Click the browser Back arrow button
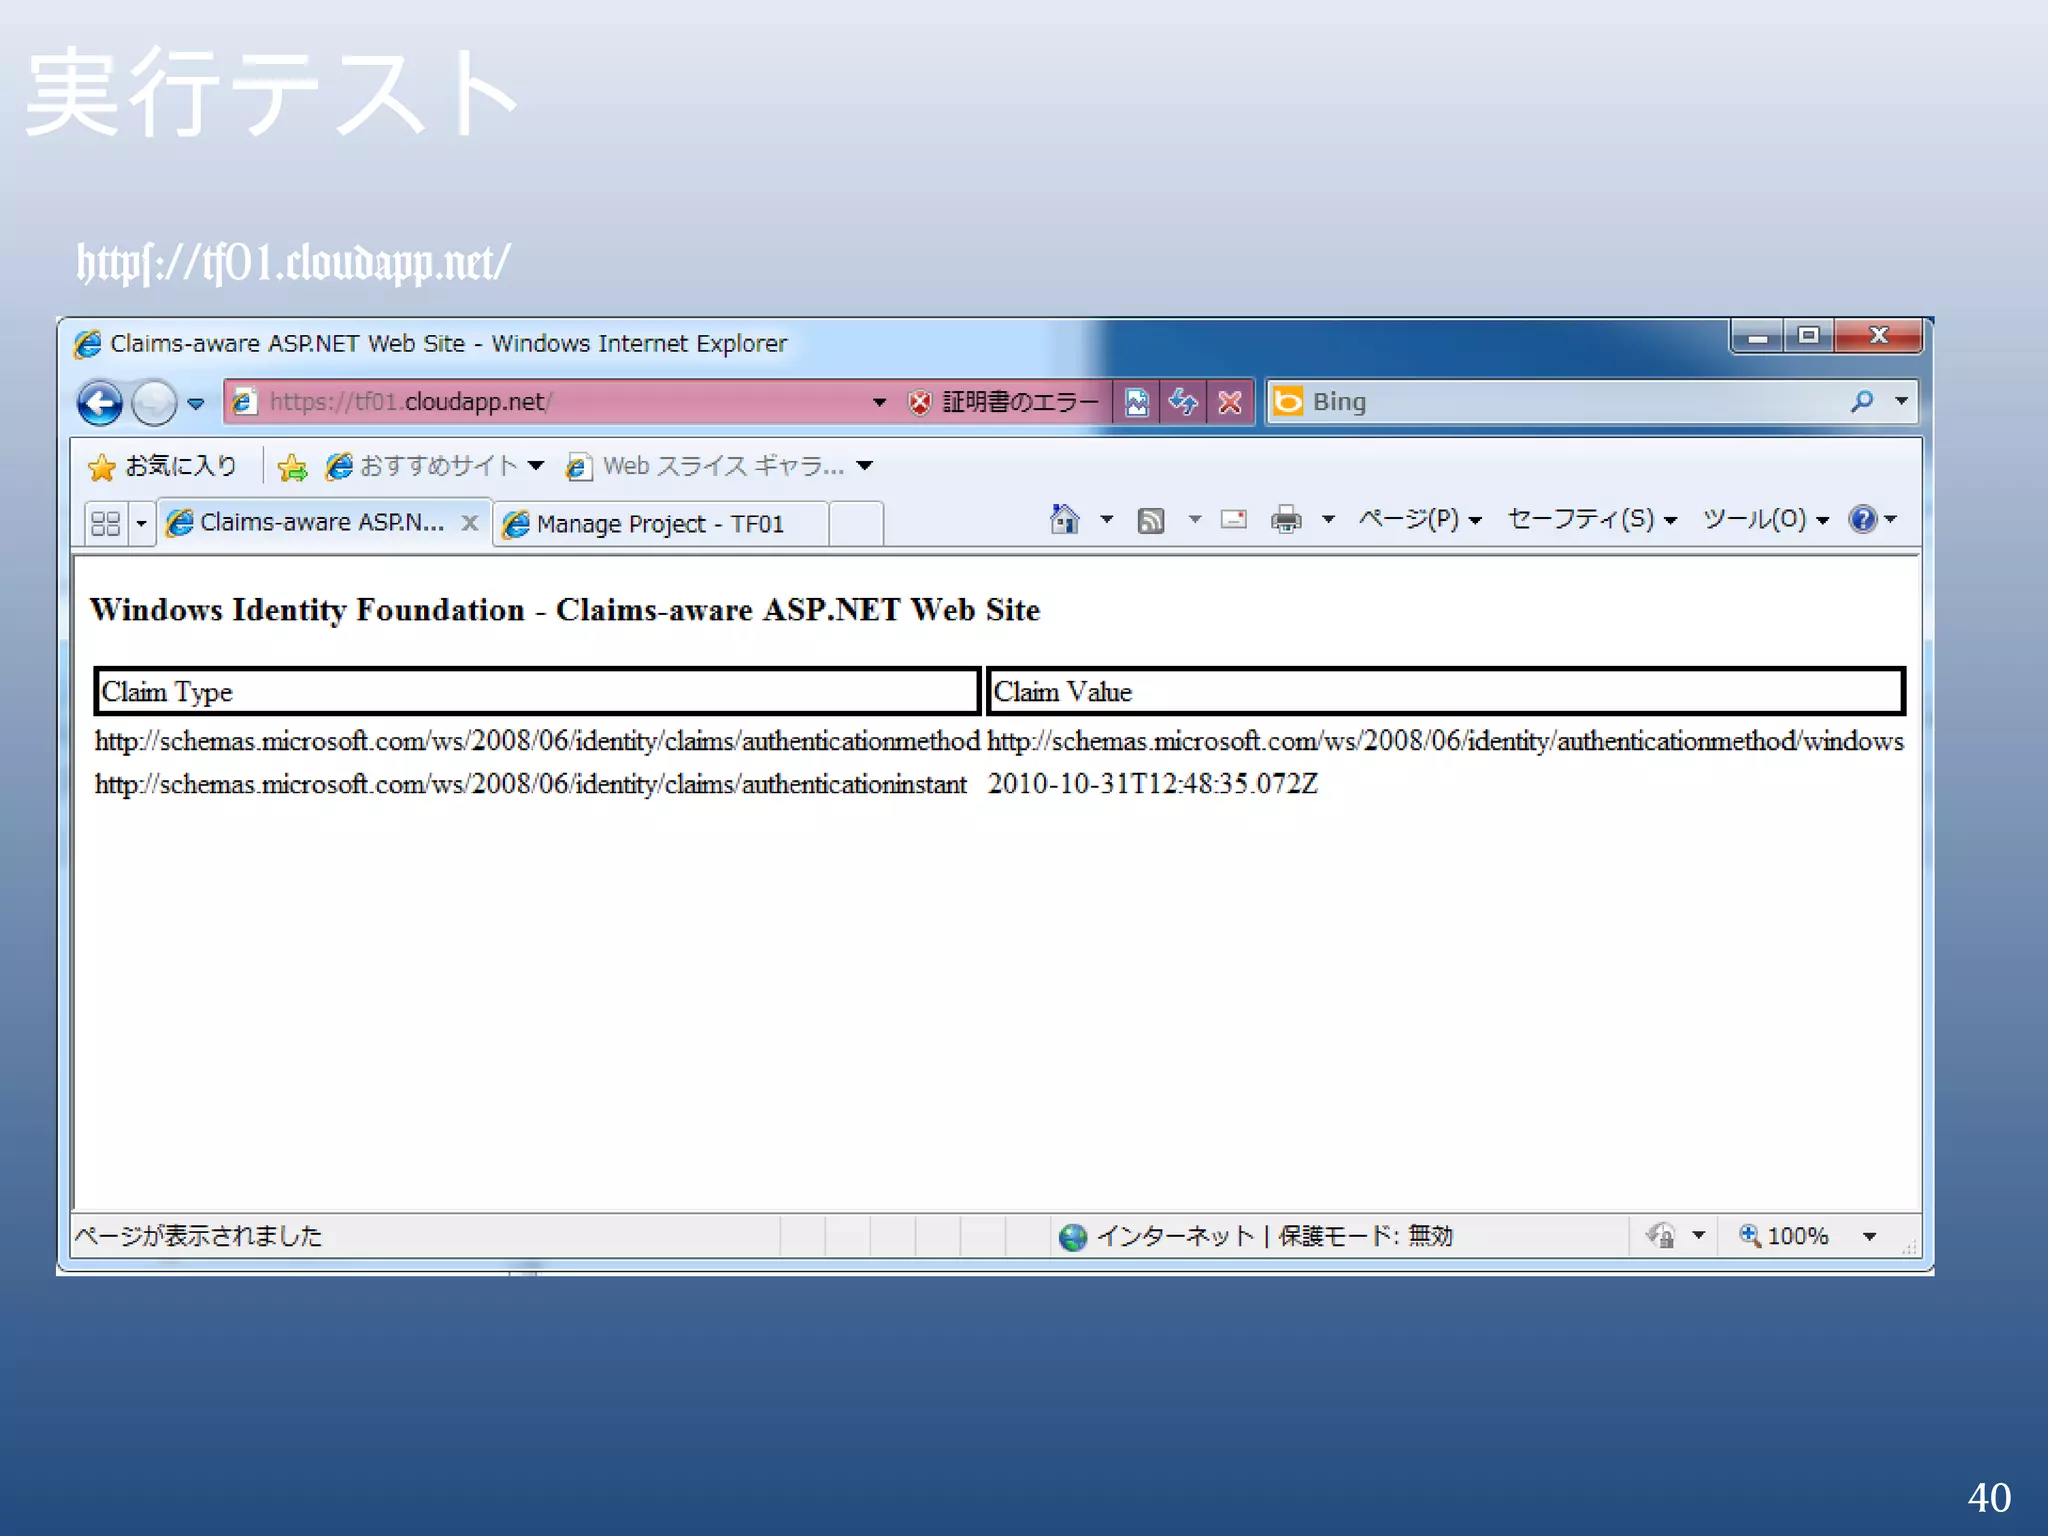 100,404
